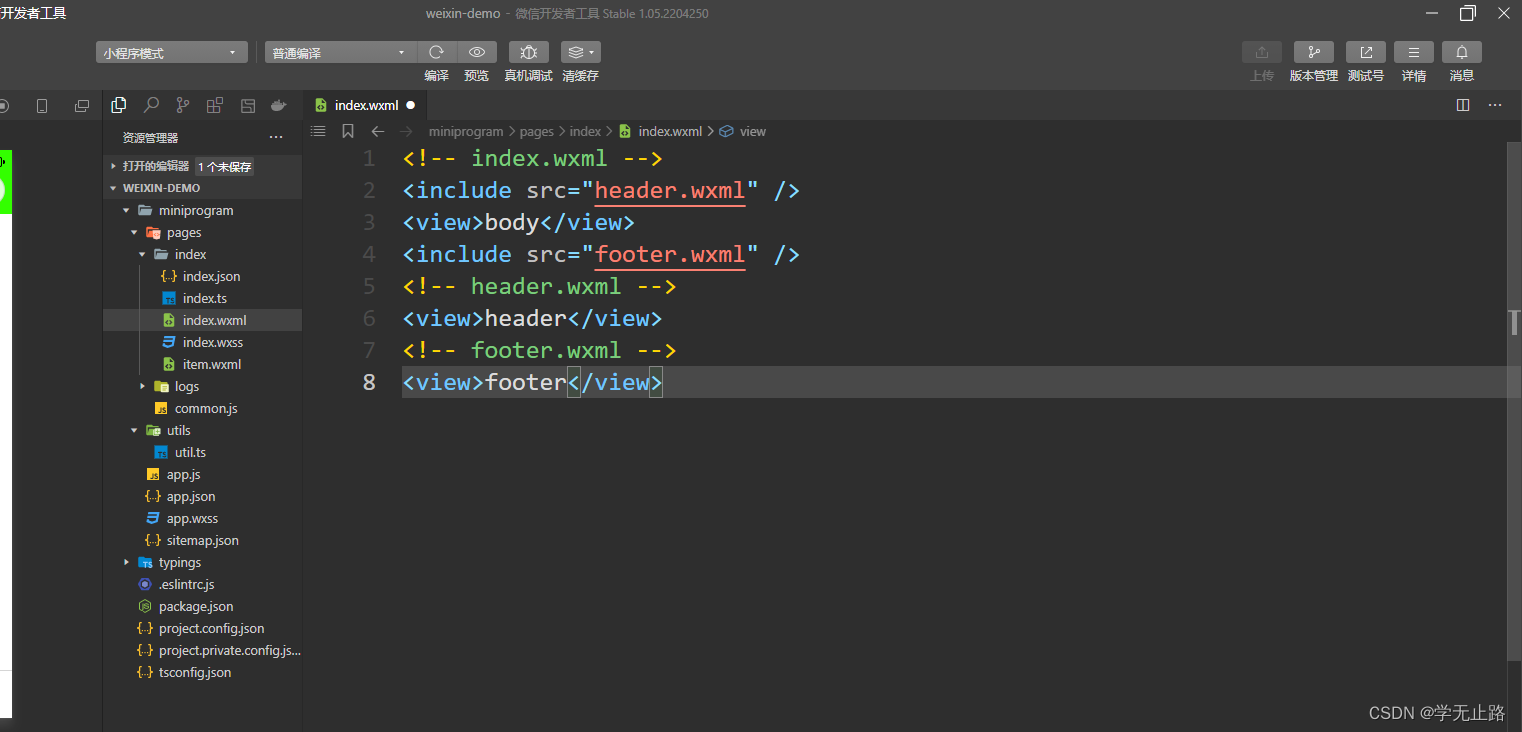Click pages in the breadcrumb
Image resolution: width=1522 pixels, height=732 pixels.
pyautogui.click(x=537, y=131)
